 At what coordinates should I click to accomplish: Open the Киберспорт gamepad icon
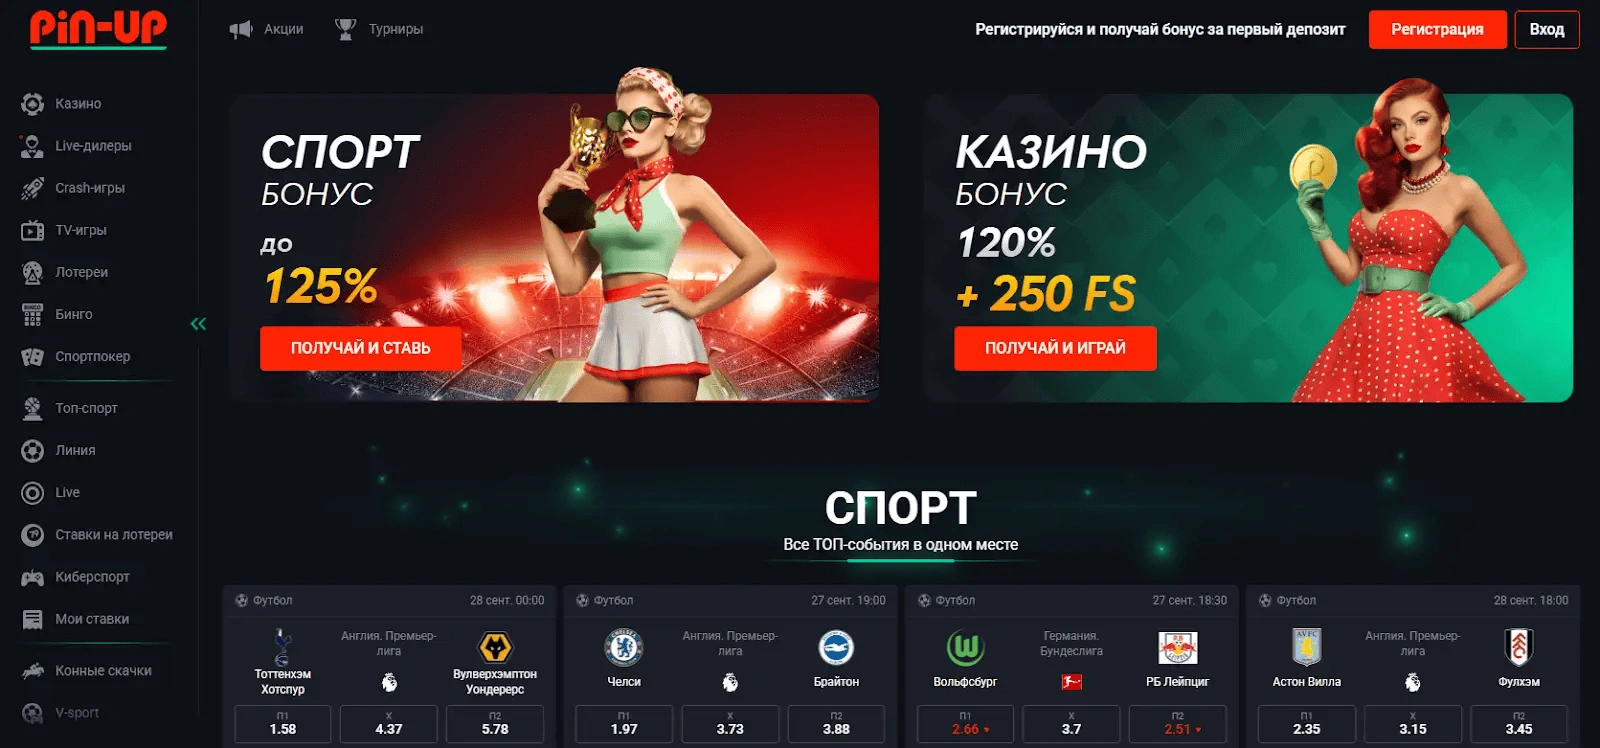(32, 577)
